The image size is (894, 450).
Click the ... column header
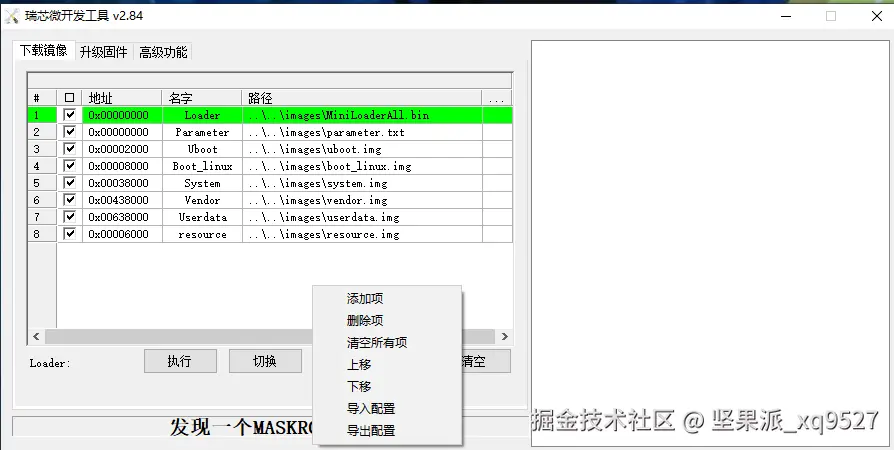[x=497, y=98]
